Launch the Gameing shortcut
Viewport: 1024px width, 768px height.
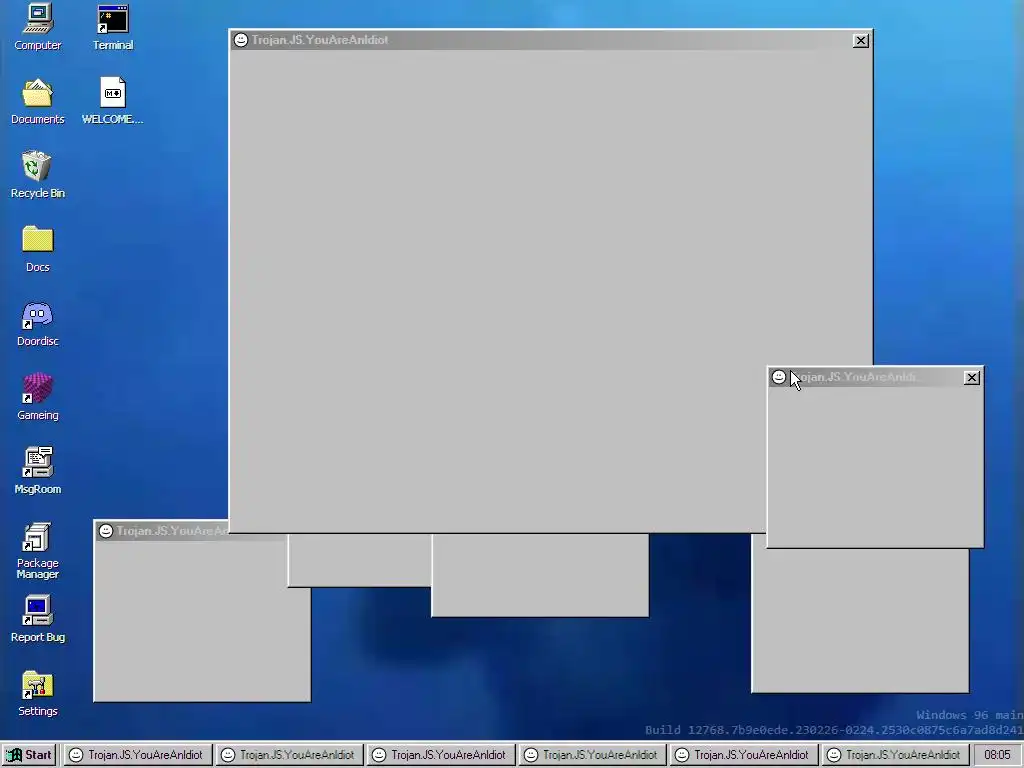pyautogui.click(x=37, y=397)
